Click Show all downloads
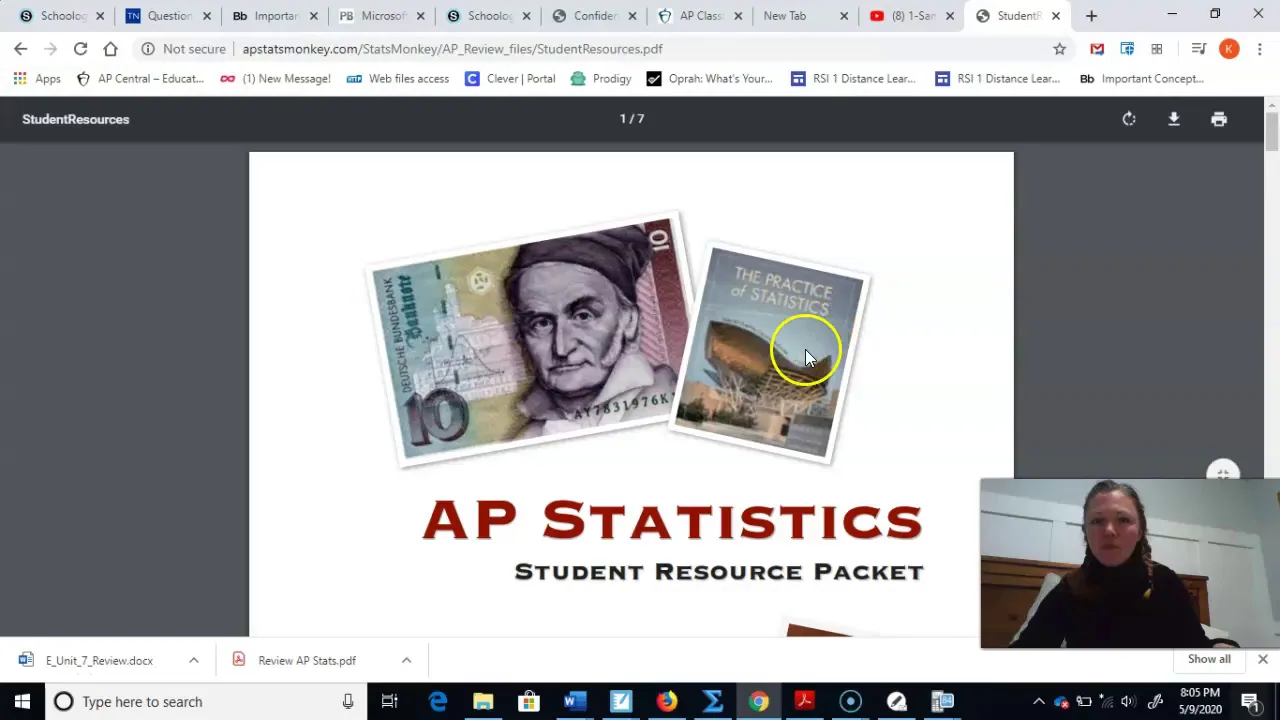Viewport: 1280px width, 720px height. (1209, 659)
